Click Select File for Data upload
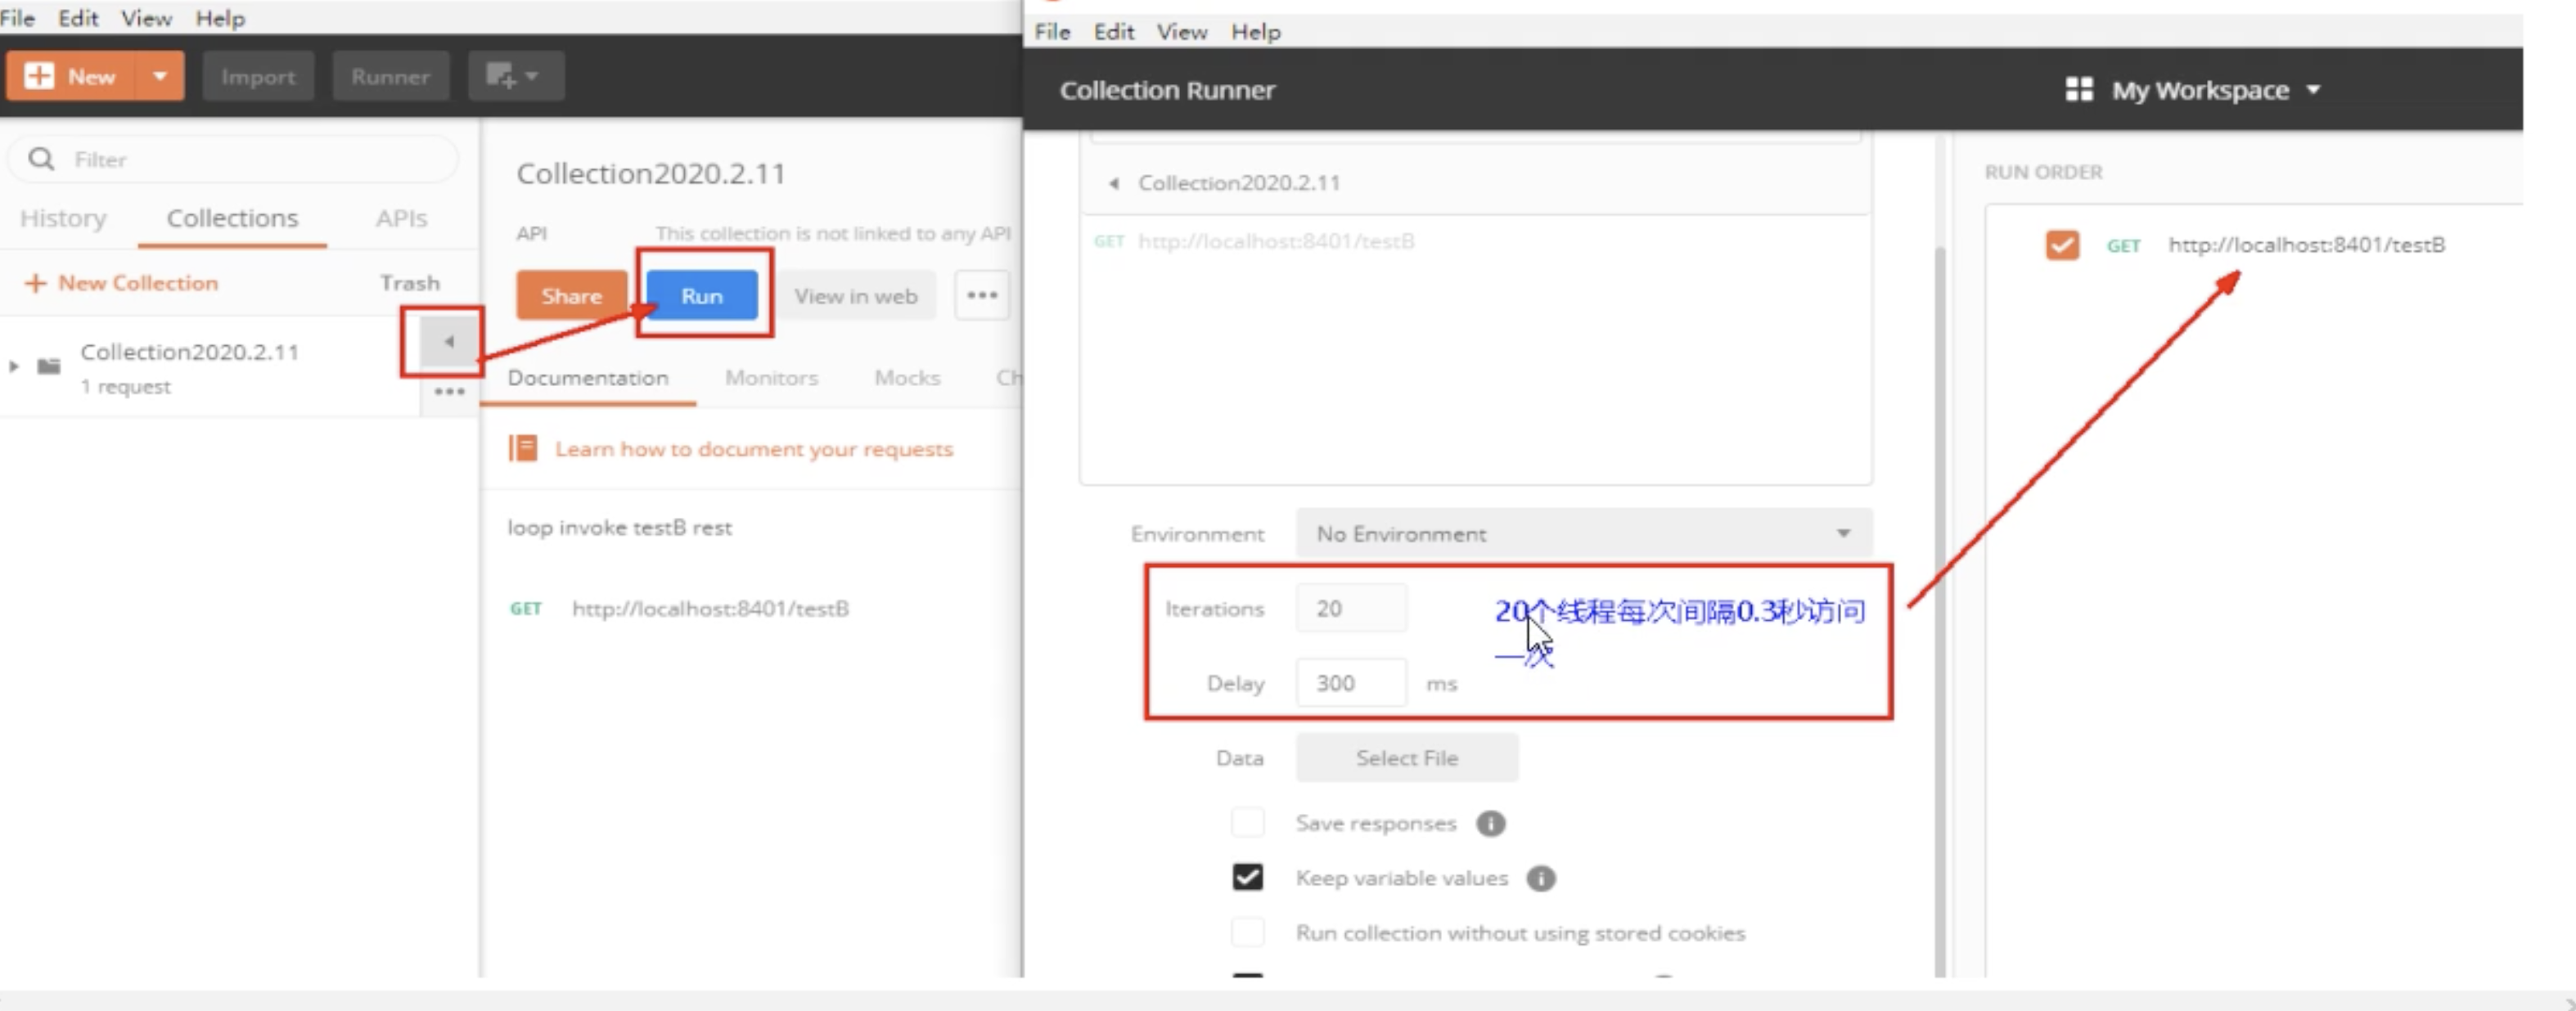Image resolution: width=2576 pixels, height=1011 pixels. pos(1405,758)
